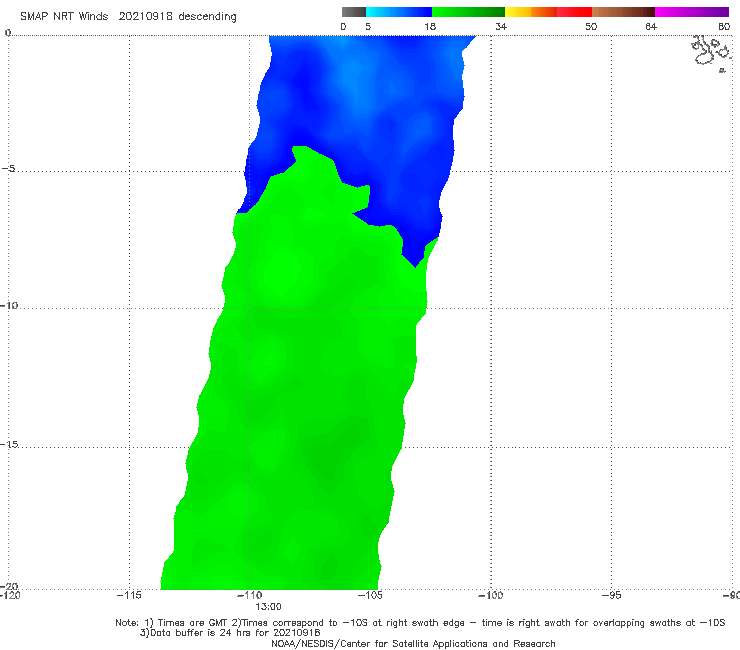Click the note line starting "Note: 1) Times are GMT"
Screen dimensions: 740x650
[420, 623]
